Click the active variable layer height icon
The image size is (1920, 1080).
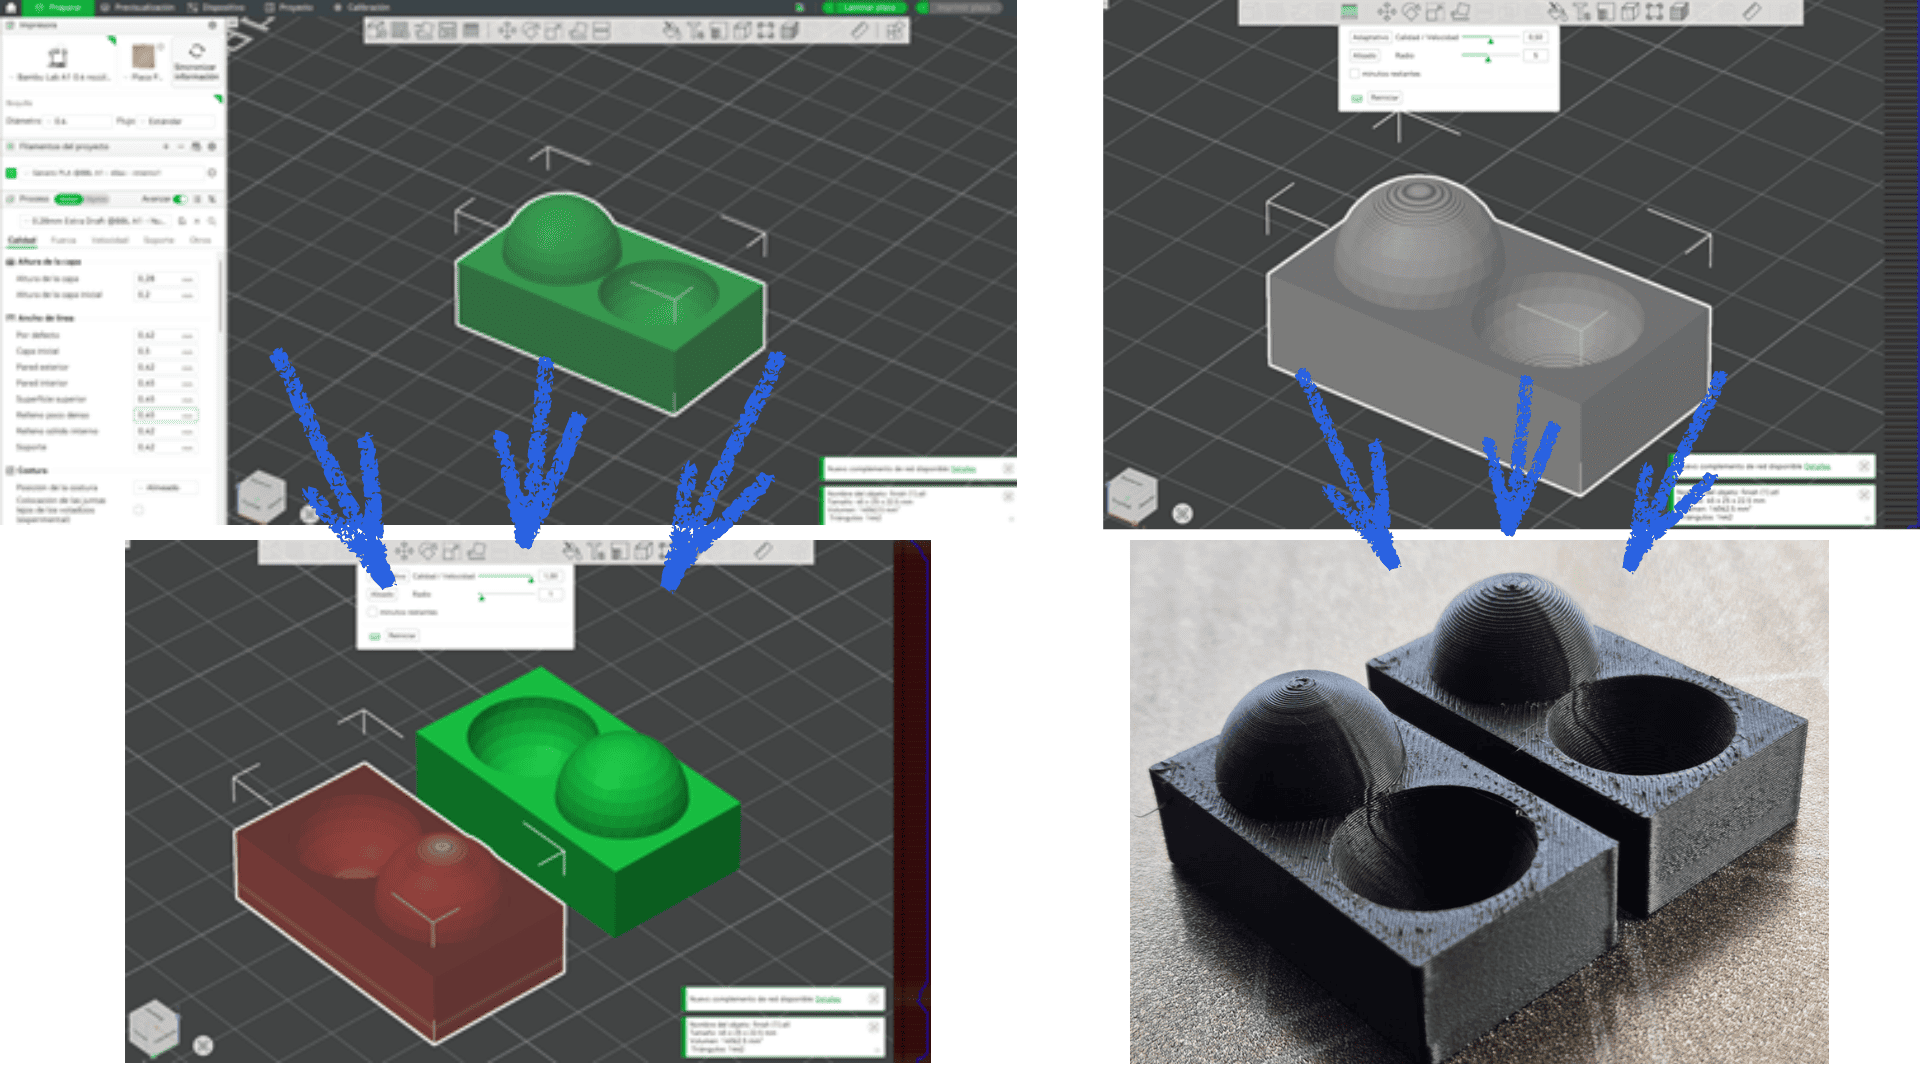coord(1349,11)
